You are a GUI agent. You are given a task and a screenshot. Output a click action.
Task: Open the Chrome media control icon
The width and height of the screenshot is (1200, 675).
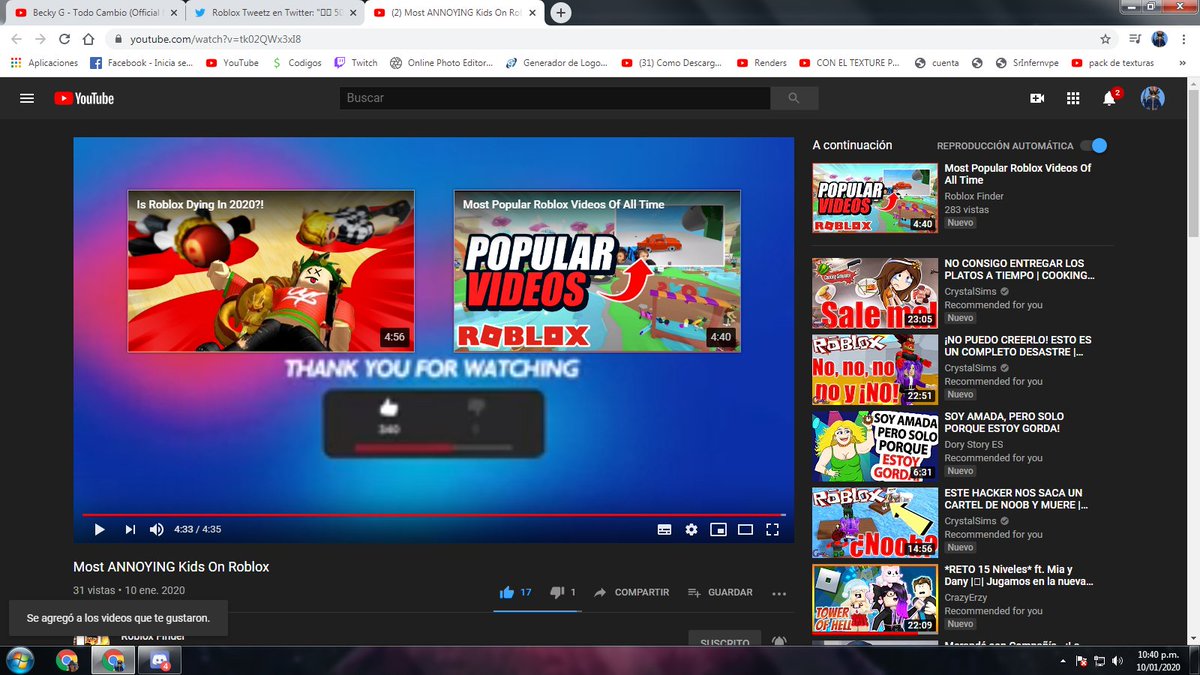[x=1134, y=39]
